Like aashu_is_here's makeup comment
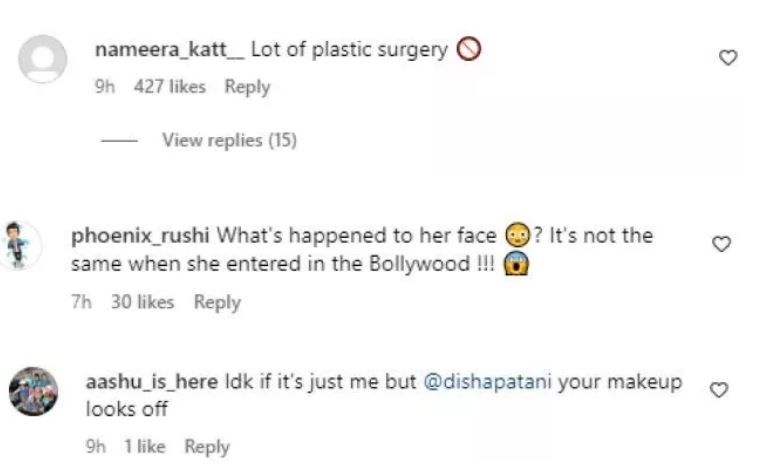 coord(716,390)
